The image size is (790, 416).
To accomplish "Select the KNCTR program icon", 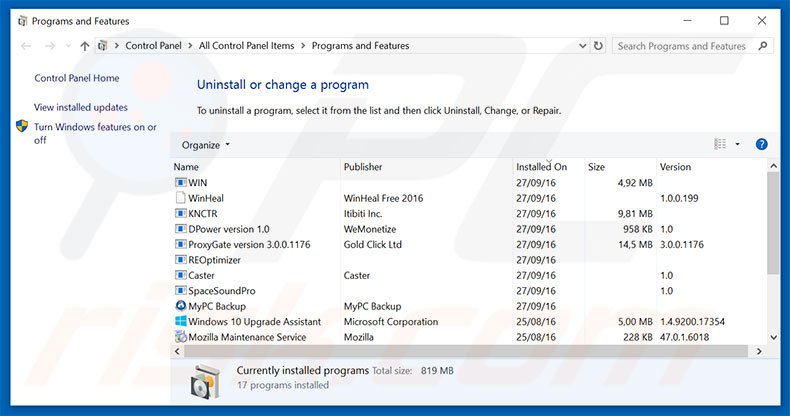I will click(x=180, y=214).
